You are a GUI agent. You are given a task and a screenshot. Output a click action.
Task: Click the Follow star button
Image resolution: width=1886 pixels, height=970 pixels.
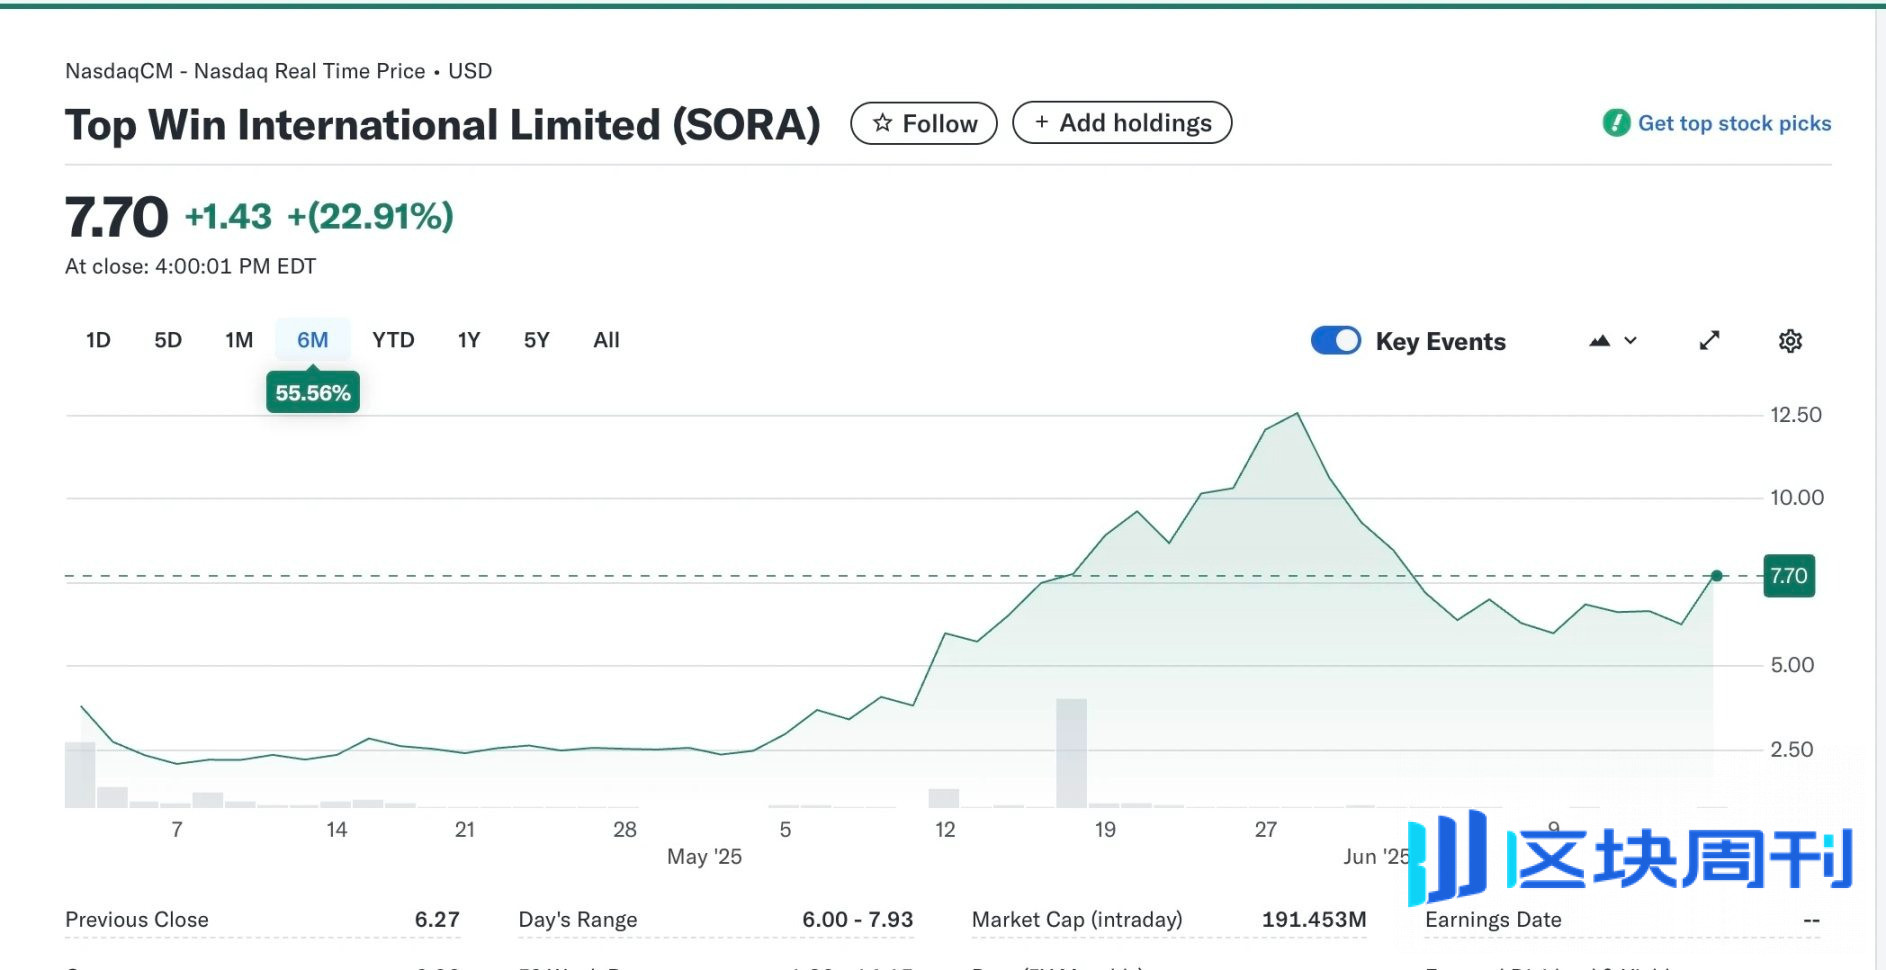pos(923,123)
